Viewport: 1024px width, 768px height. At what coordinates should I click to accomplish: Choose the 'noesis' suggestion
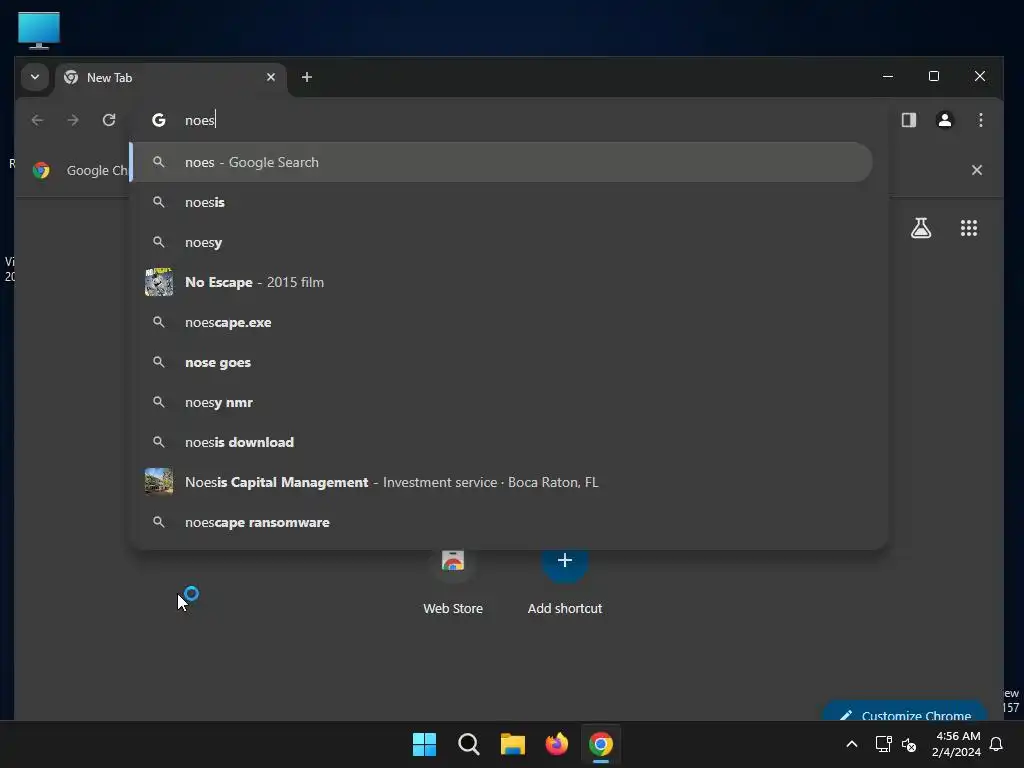(501, 202)
